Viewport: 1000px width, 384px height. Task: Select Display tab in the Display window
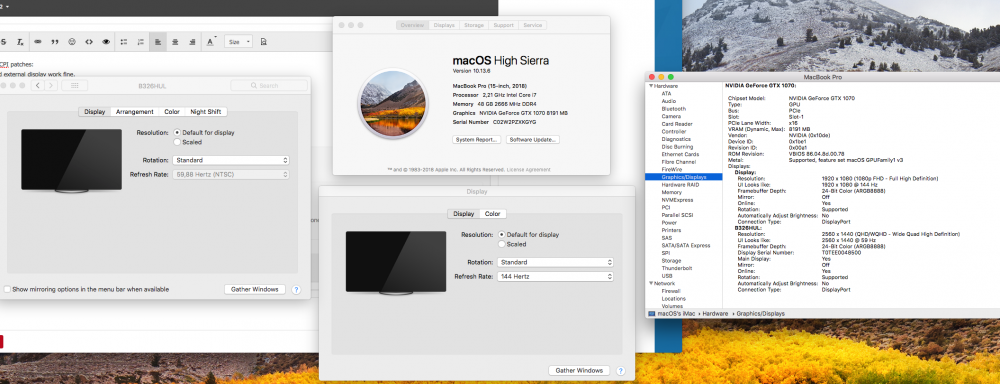[464, 214]
